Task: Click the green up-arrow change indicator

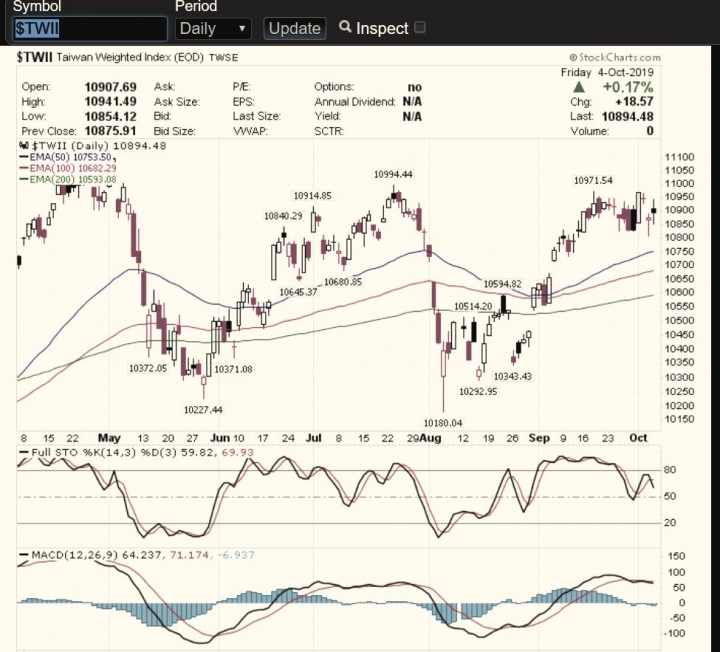Action: [579, 86]
